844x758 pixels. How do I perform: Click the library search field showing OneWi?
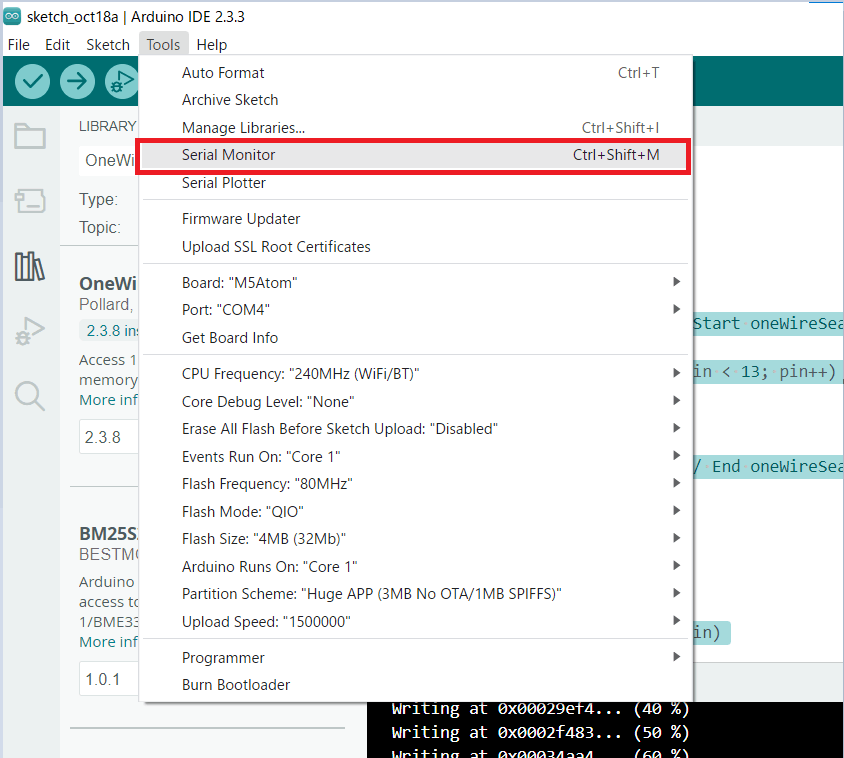point(109,160)
